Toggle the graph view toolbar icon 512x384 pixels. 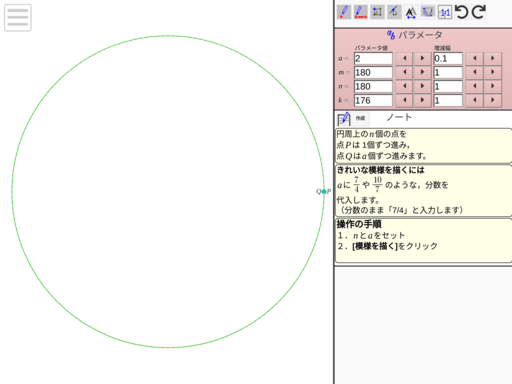point(428,12)
